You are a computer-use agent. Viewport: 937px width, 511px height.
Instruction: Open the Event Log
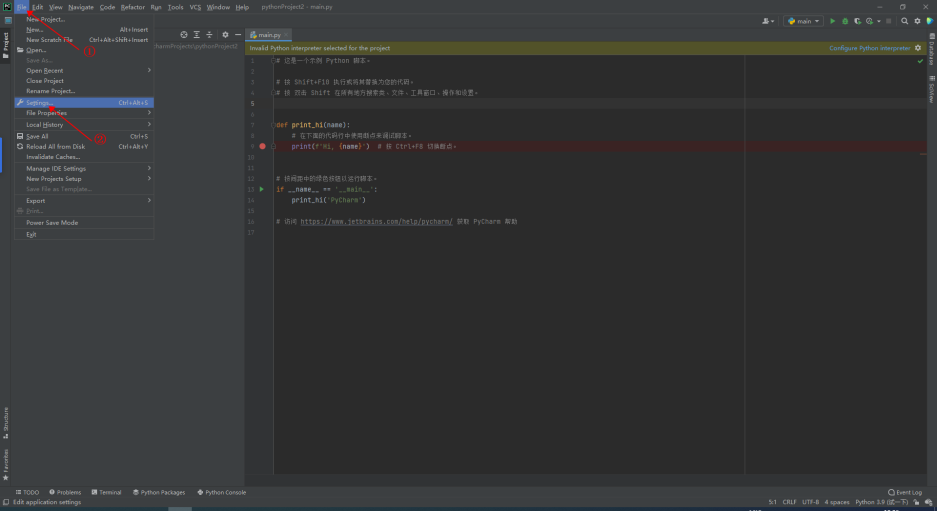(x=905, y=492)
